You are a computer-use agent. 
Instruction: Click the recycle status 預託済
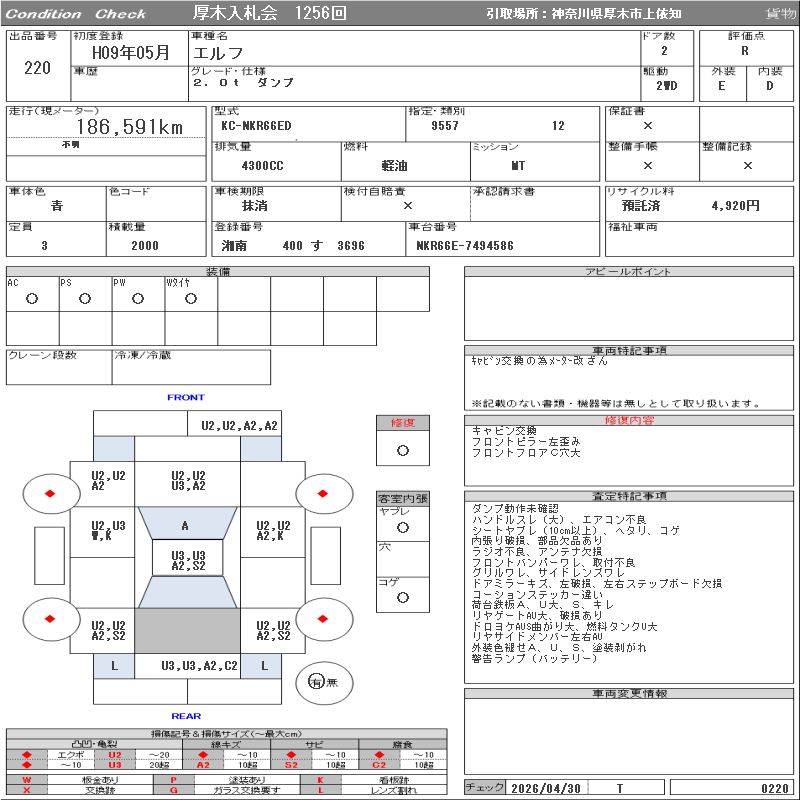tap(641, 206)
